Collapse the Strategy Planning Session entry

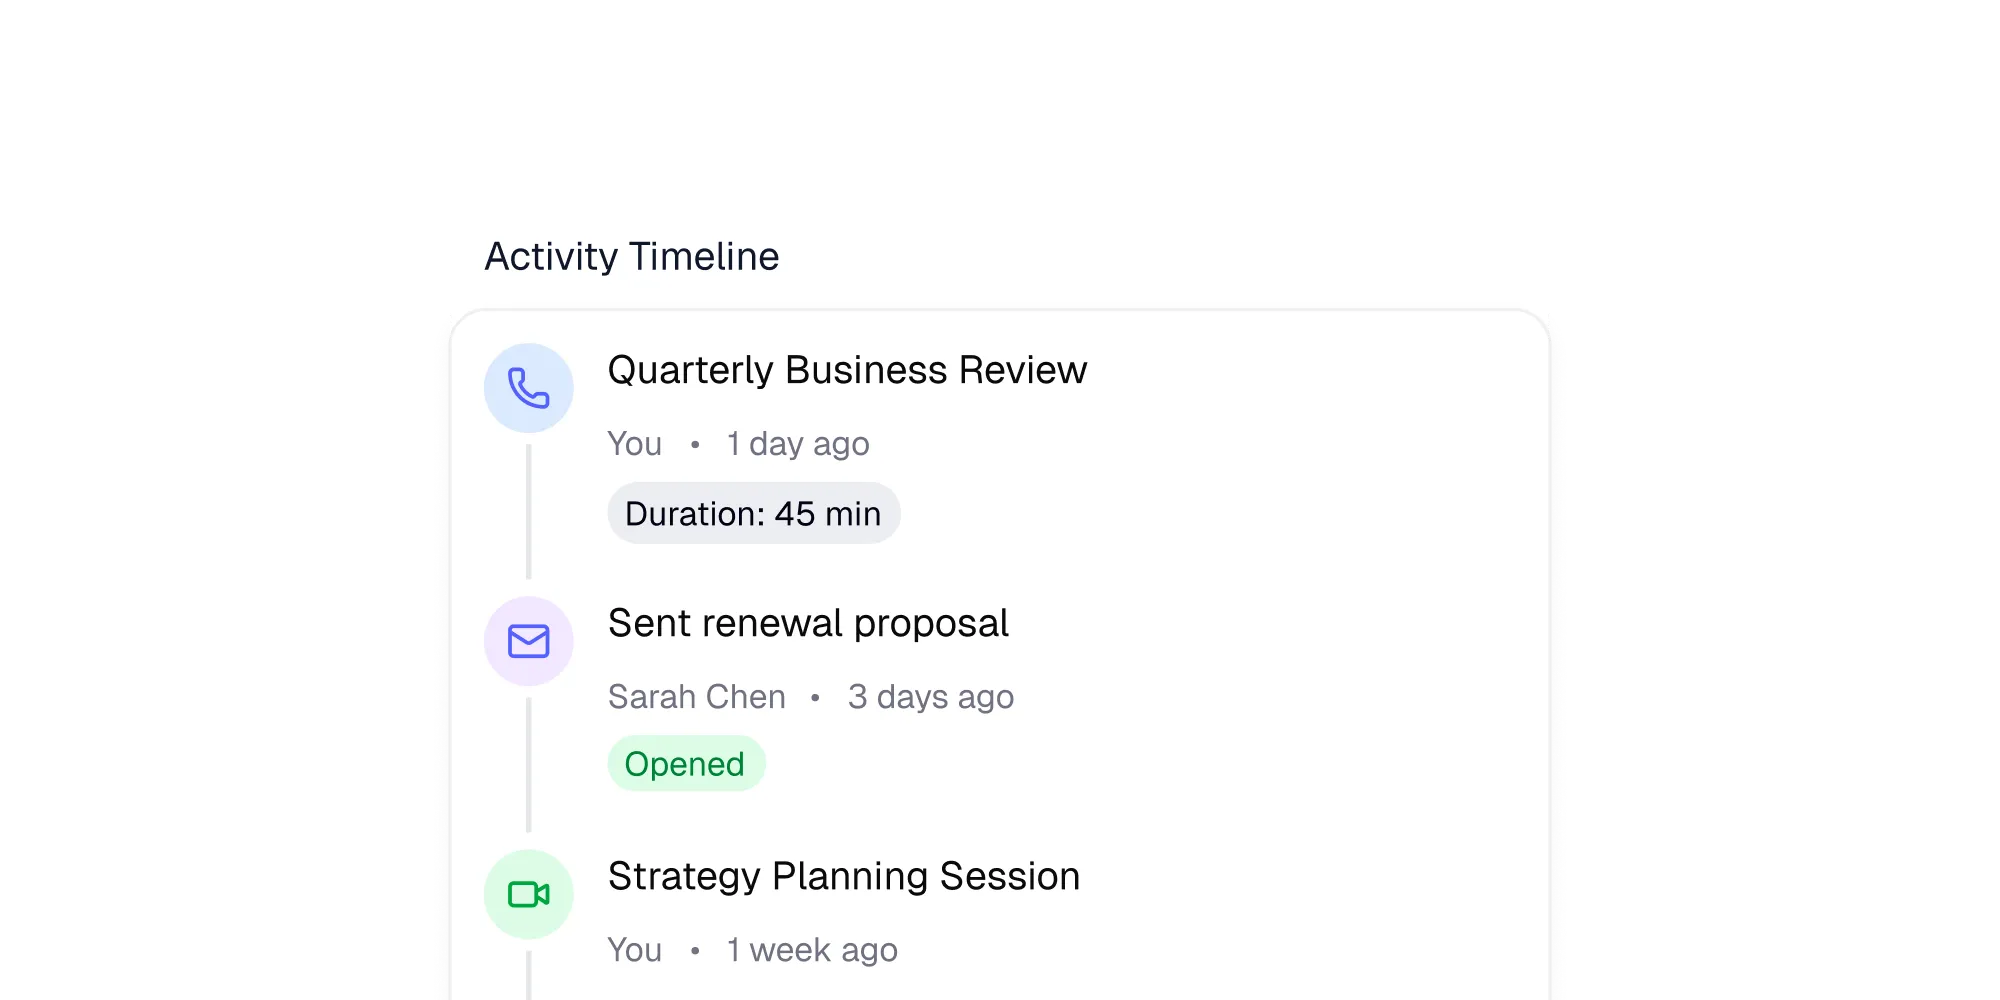click(844, 875)
